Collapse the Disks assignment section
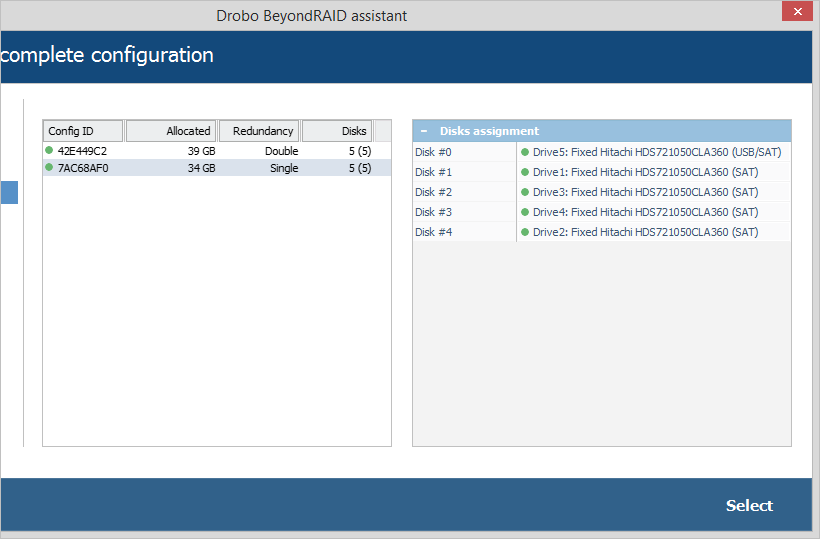820x539 pixels. pyautogui.click(x=424, y=131)
